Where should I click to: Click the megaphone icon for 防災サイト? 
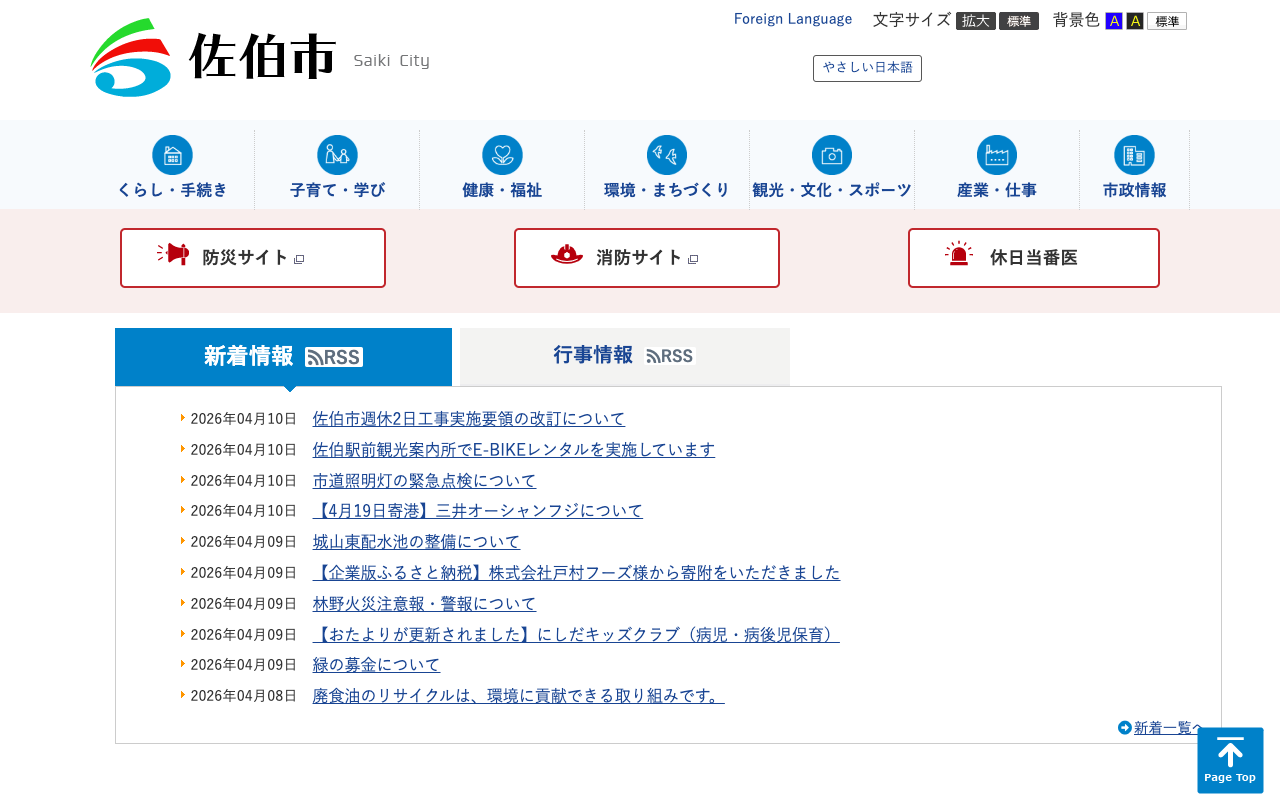[173, 254]
